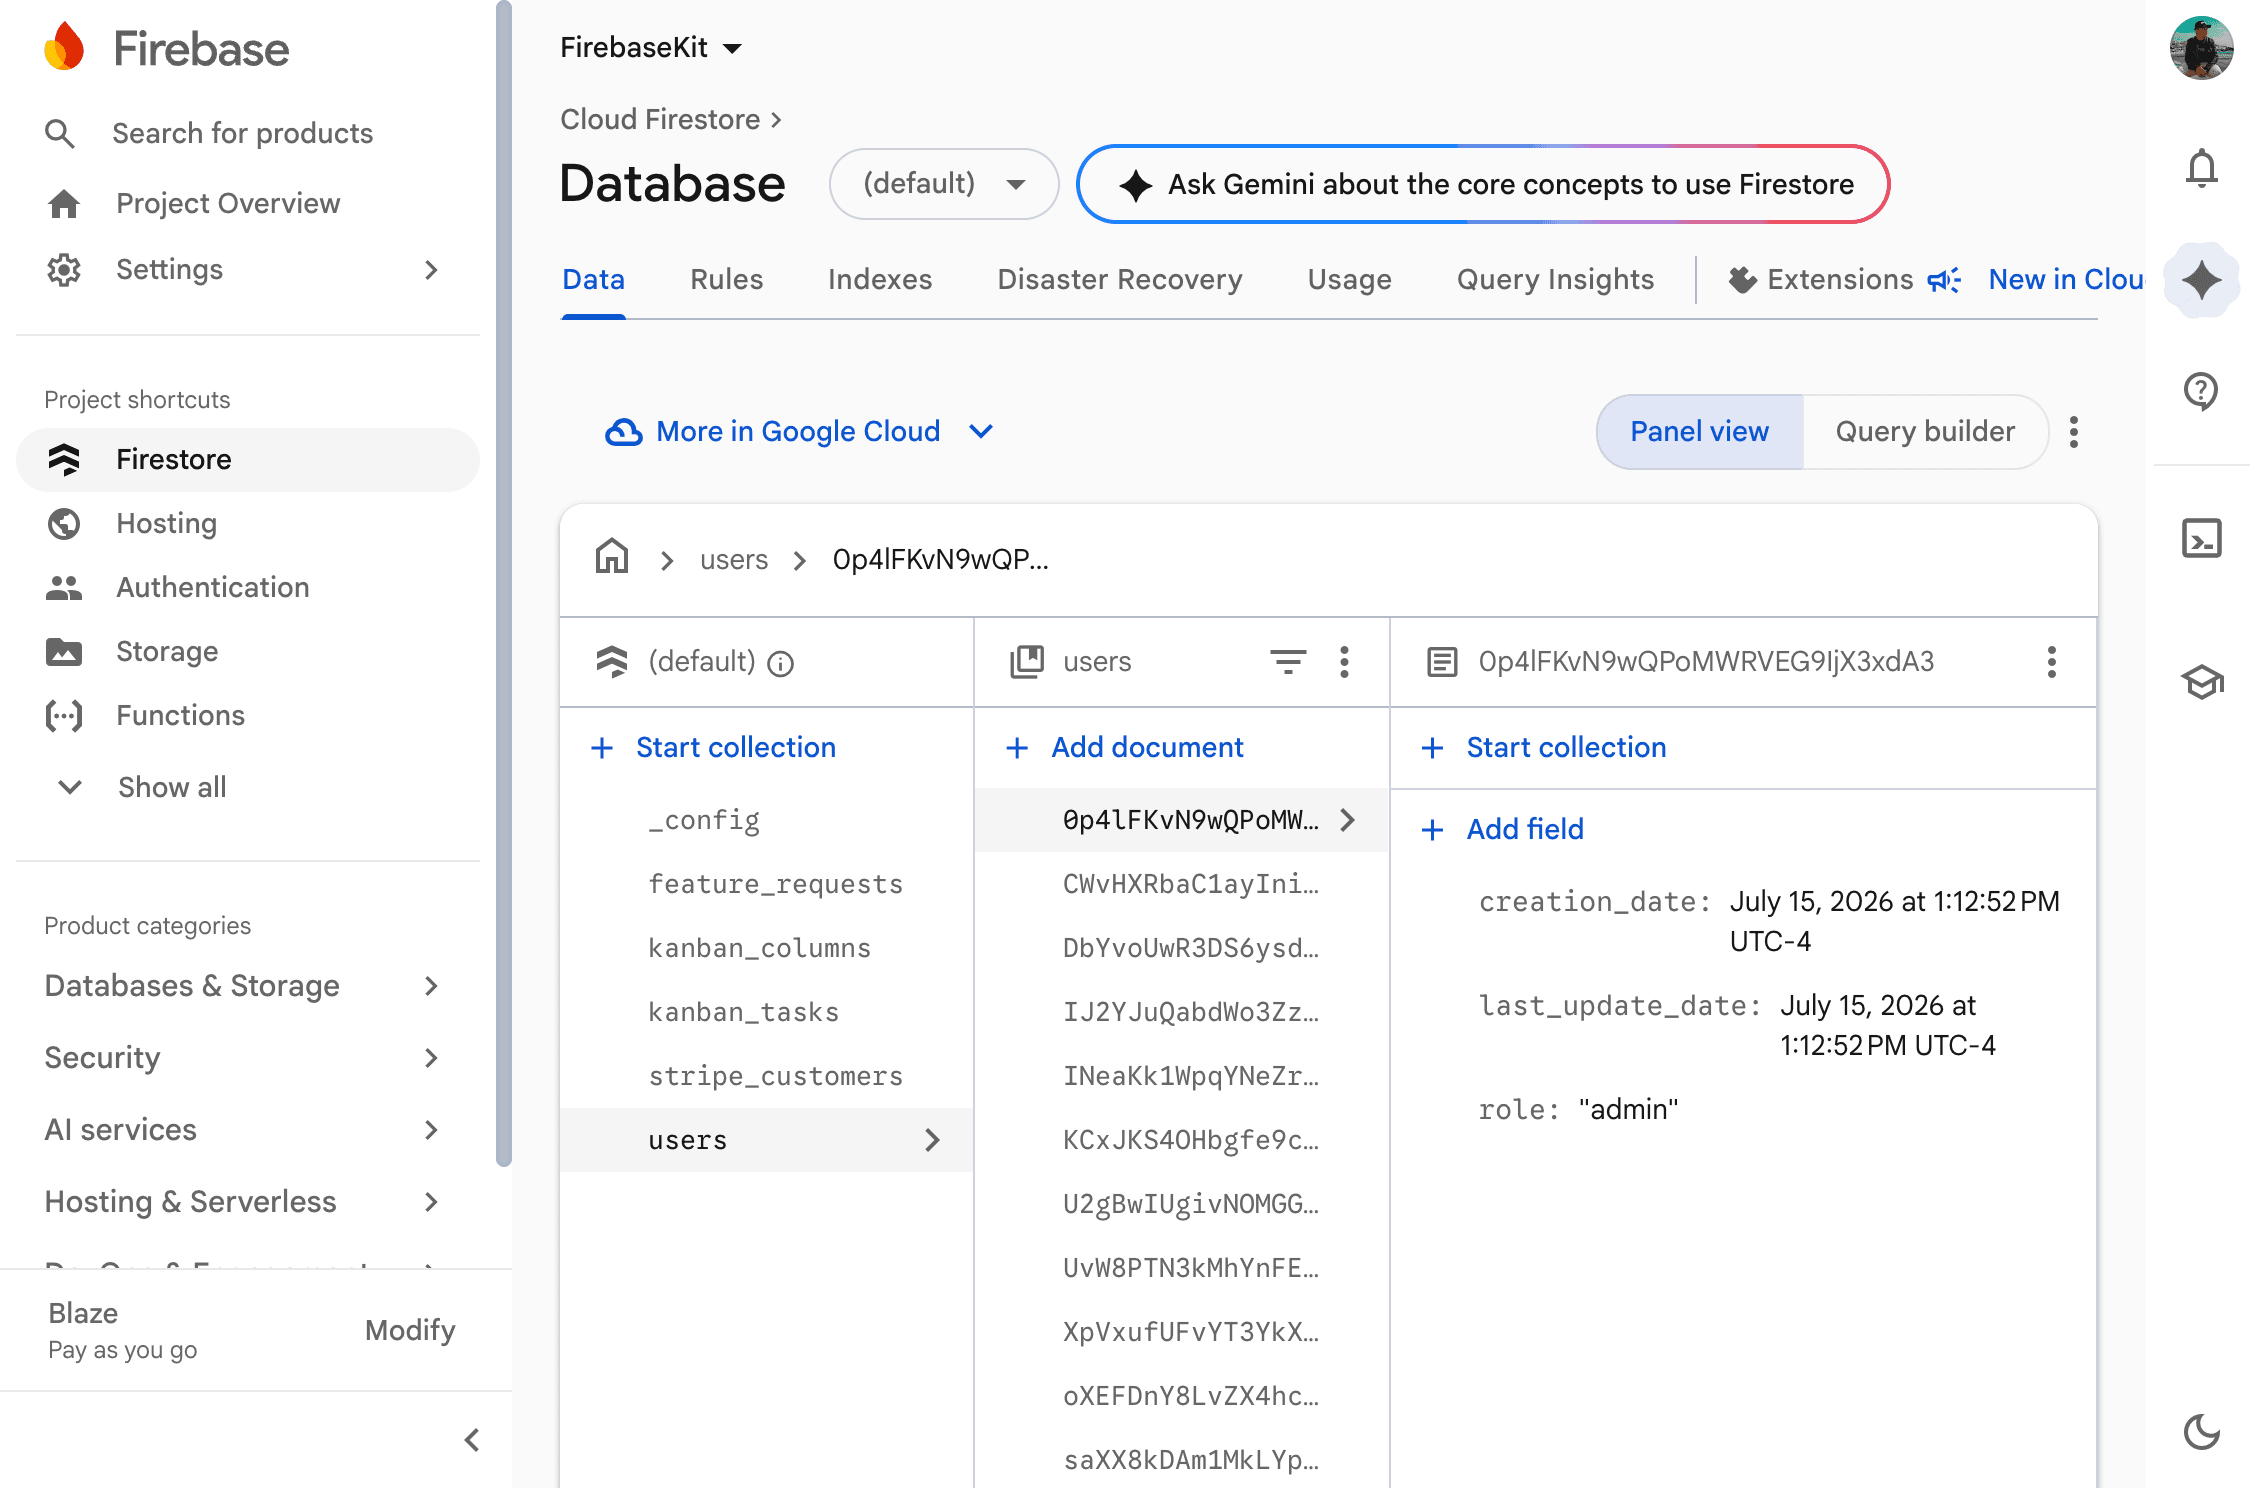Open the learning graduation cap icon

click(x=2201, y=682)
